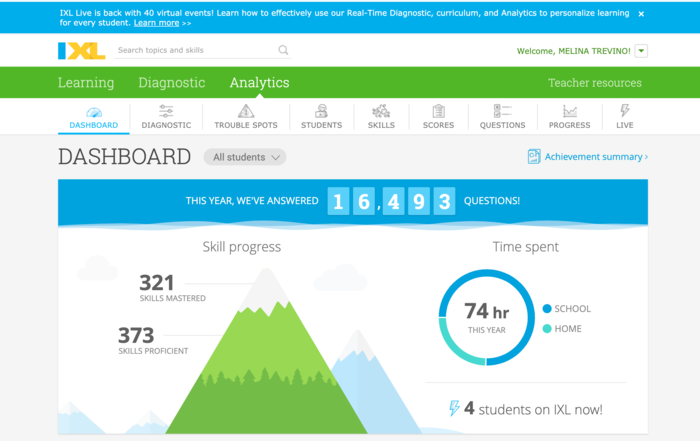Dismiss the IXL Live announcement banner
The image size is (700, 441).
pos(641,14)
